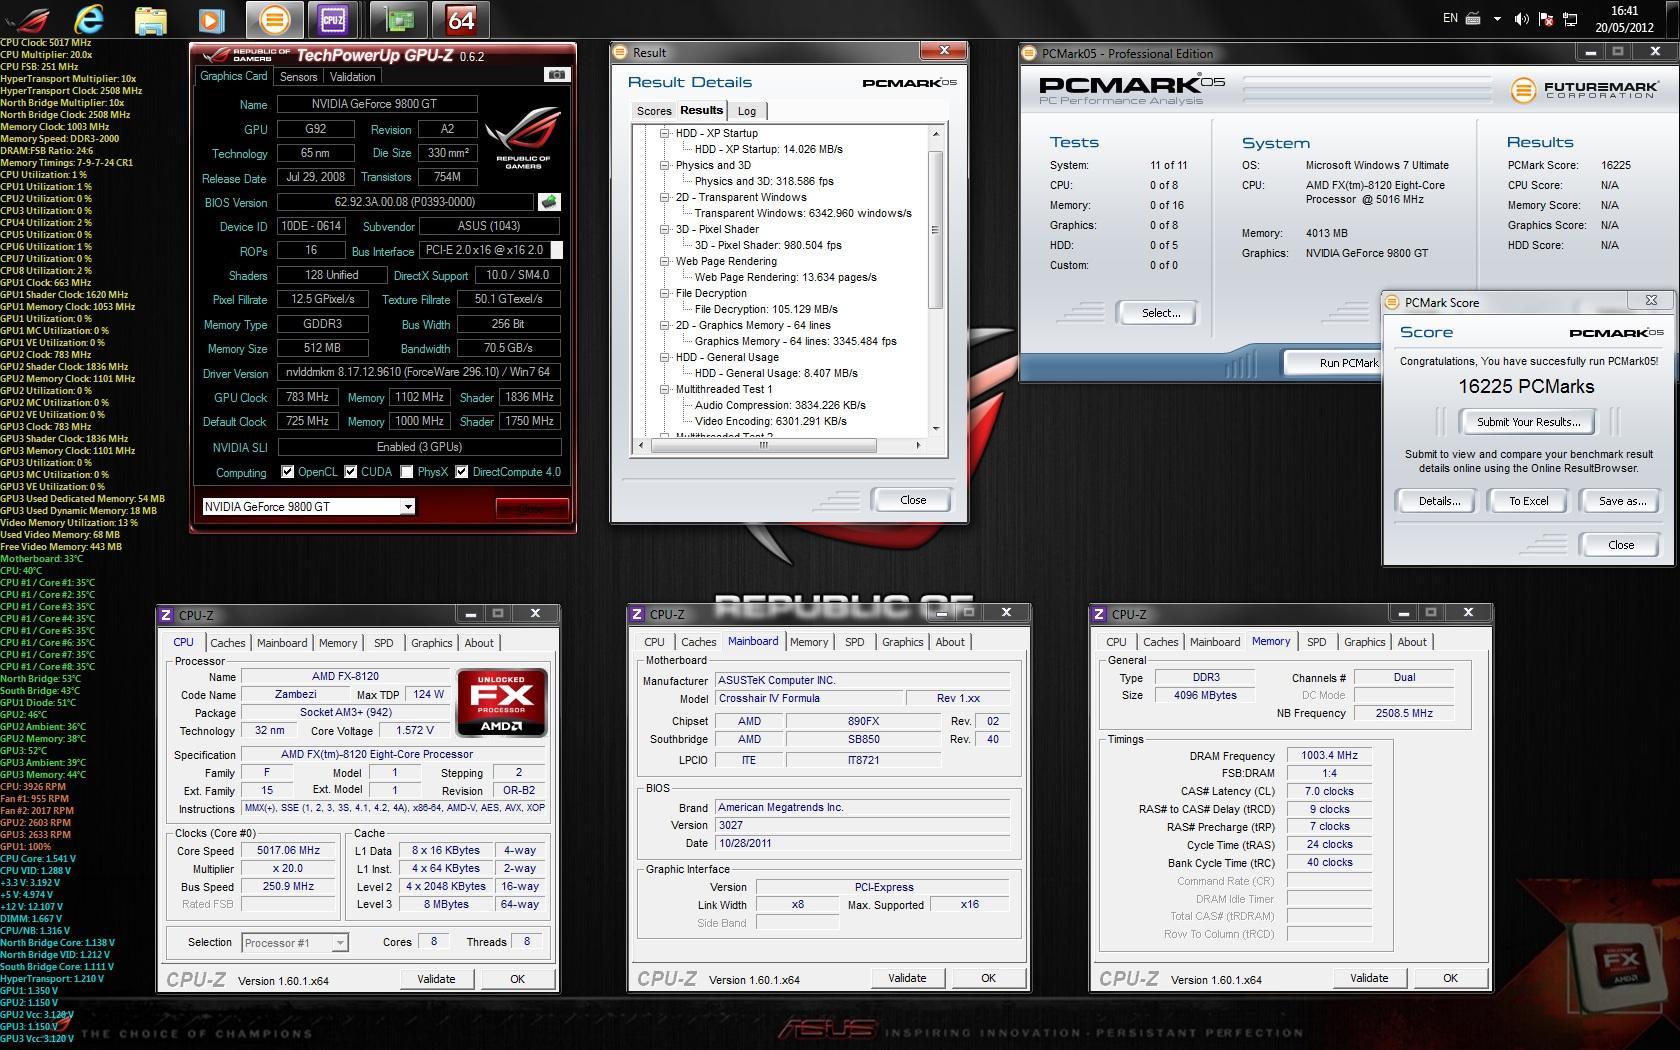Show hidden tray icons arrow
This screenshot has width=1680, height=1050.
[1497, 18]
